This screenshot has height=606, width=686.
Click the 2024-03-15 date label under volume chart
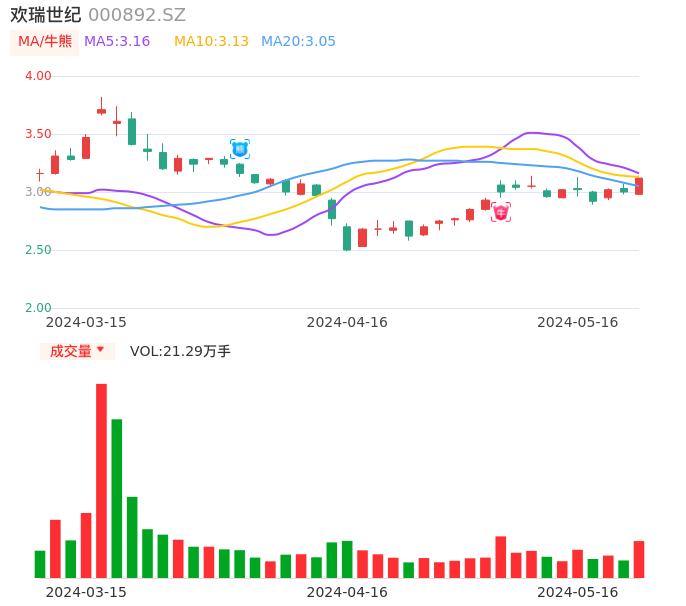click(86, 592)
